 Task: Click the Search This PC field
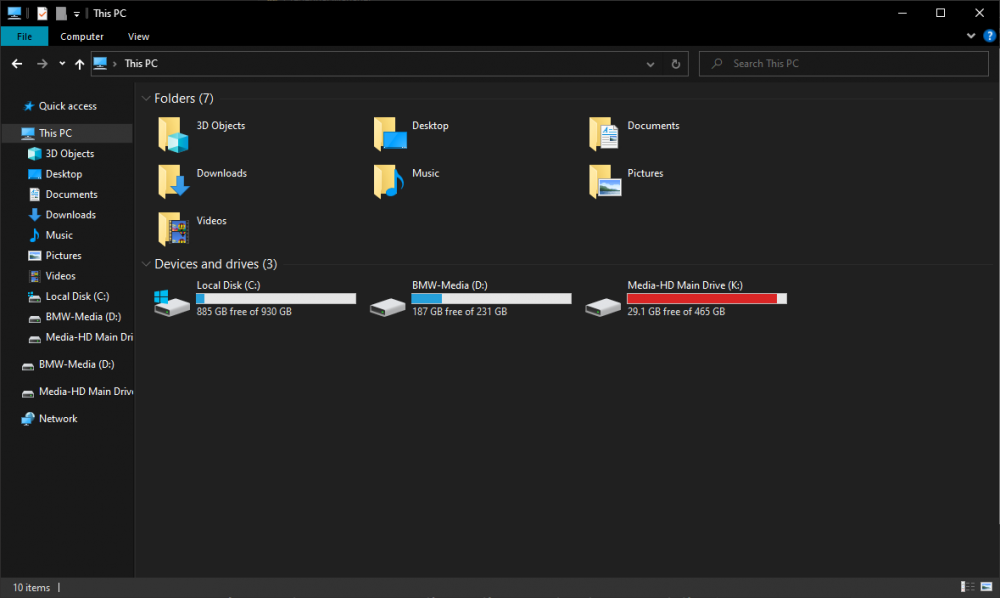pyautogui.click(x=844, y=64)
